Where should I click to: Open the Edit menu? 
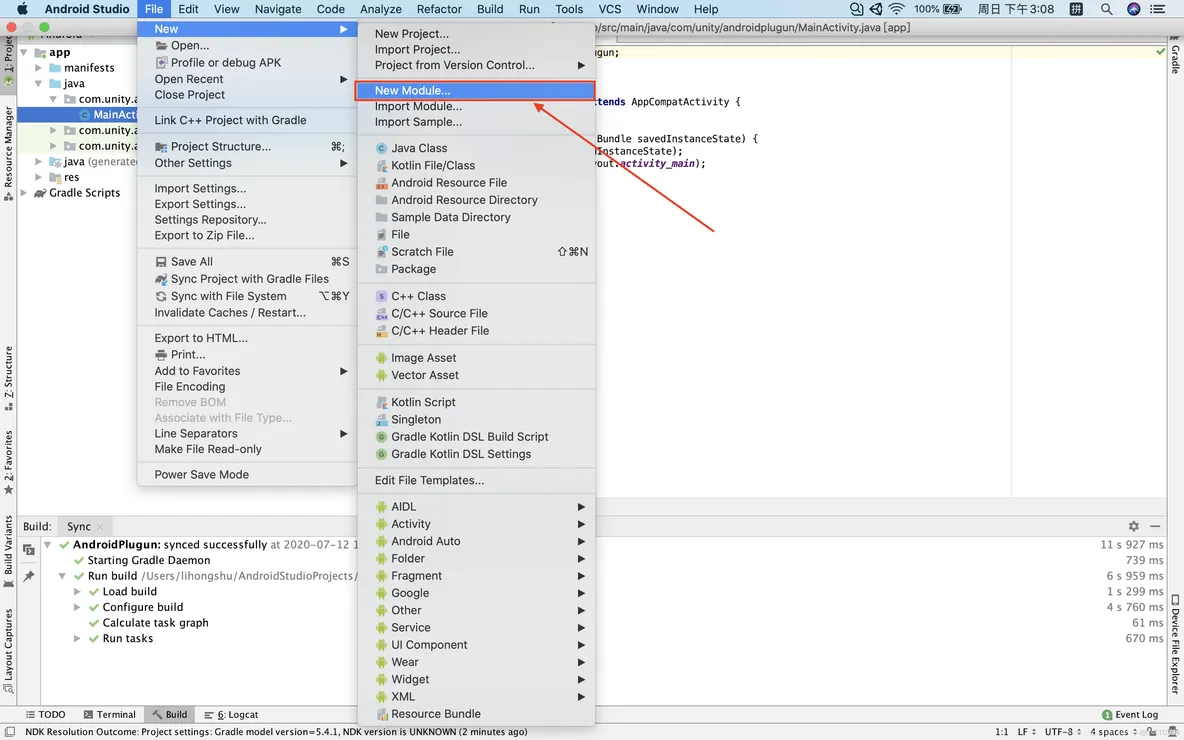(x=188, y=9)
